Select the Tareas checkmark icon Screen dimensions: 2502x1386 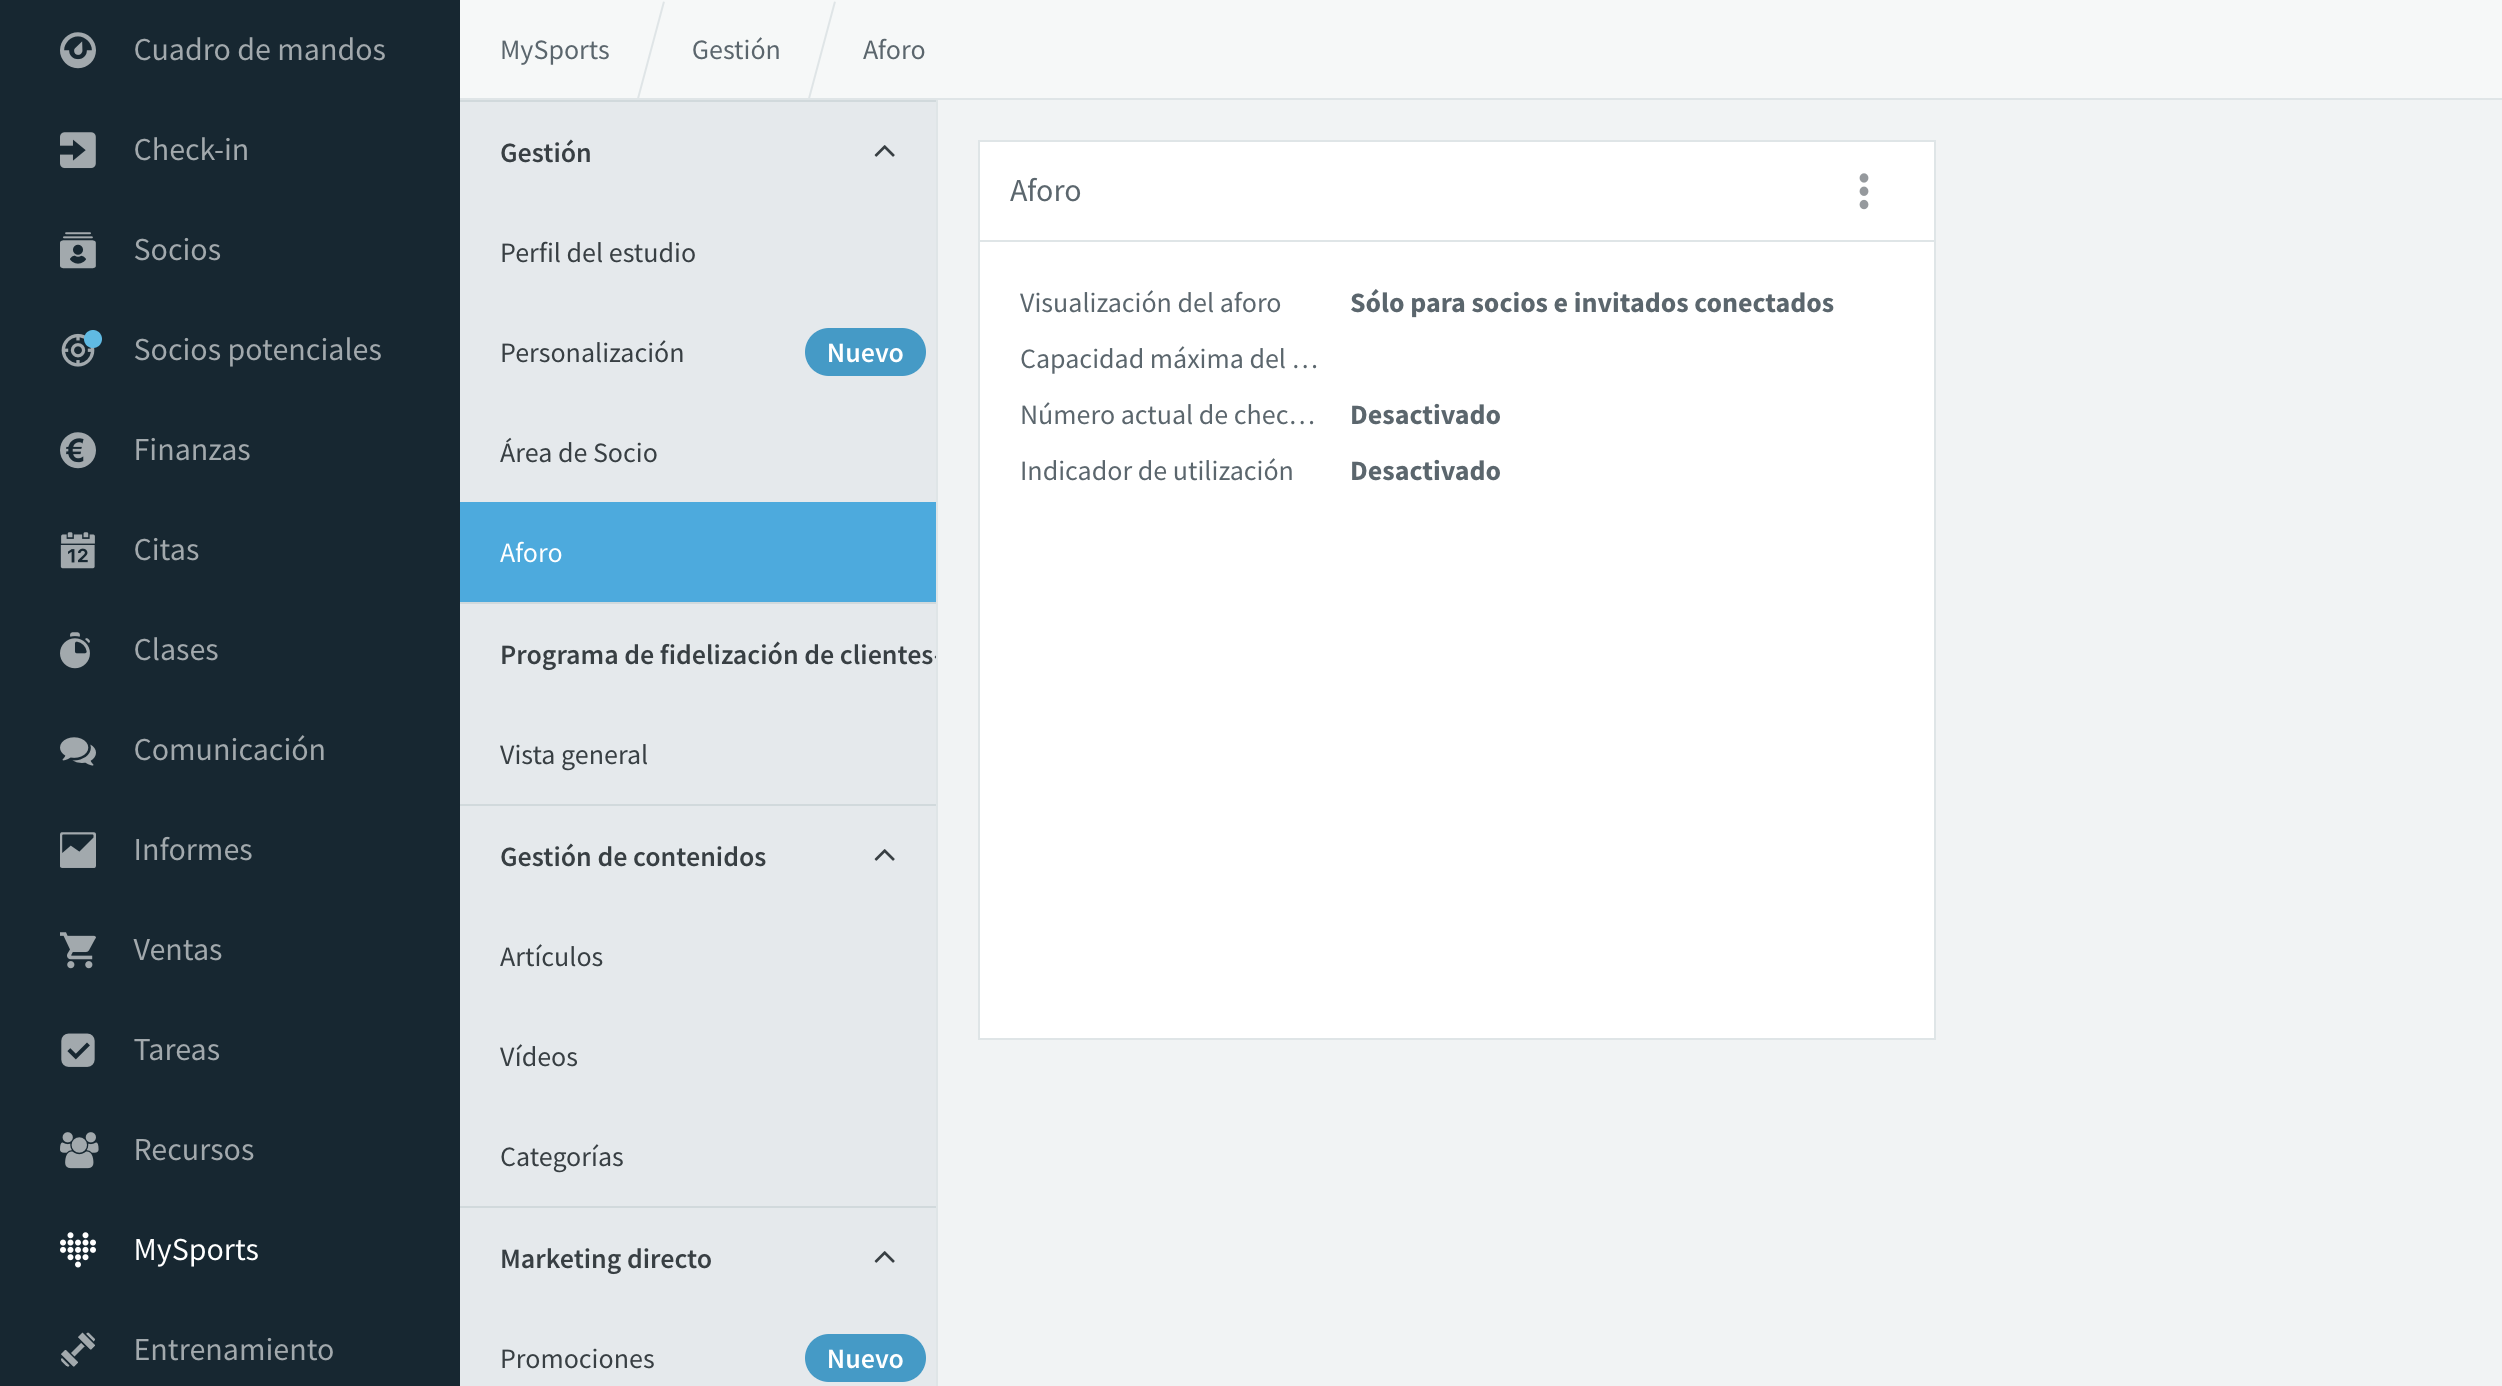(x=78, y=1050)
